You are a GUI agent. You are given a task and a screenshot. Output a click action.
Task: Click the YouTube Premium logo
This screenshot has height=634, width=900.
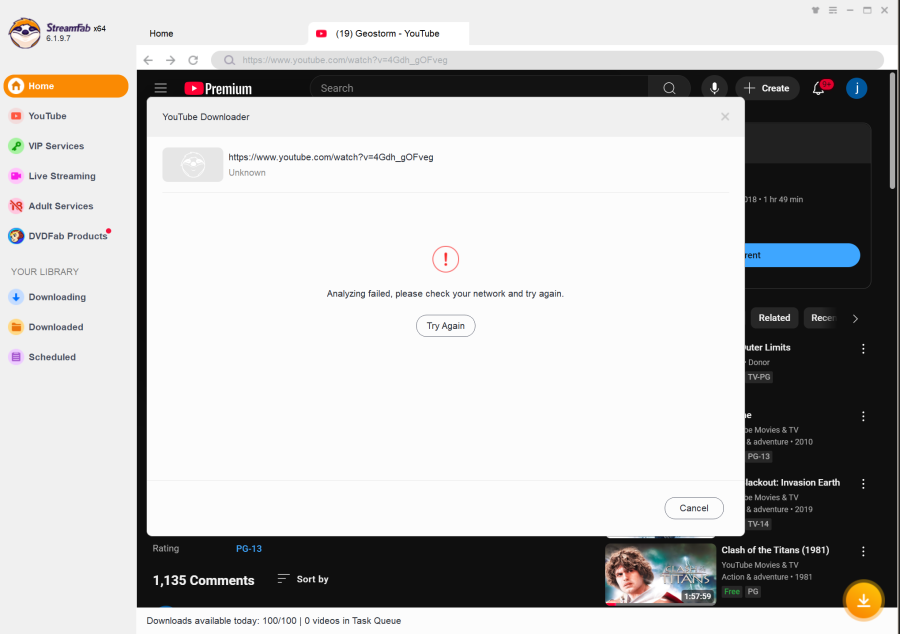coord(218,88)
